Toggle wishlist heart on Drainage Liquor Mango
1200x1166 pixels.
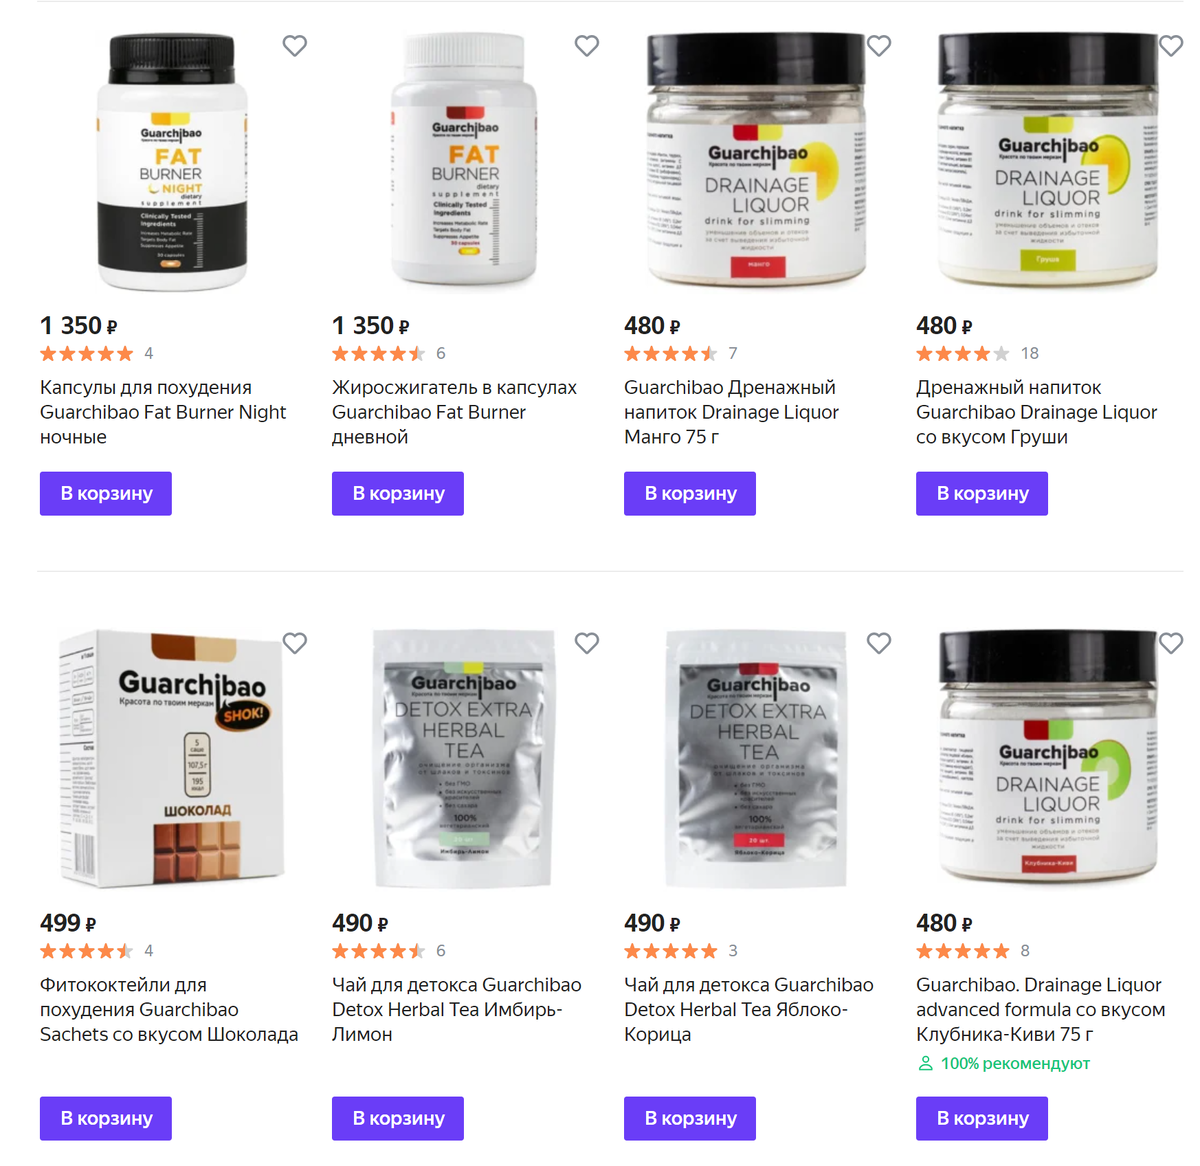(879, 46)
